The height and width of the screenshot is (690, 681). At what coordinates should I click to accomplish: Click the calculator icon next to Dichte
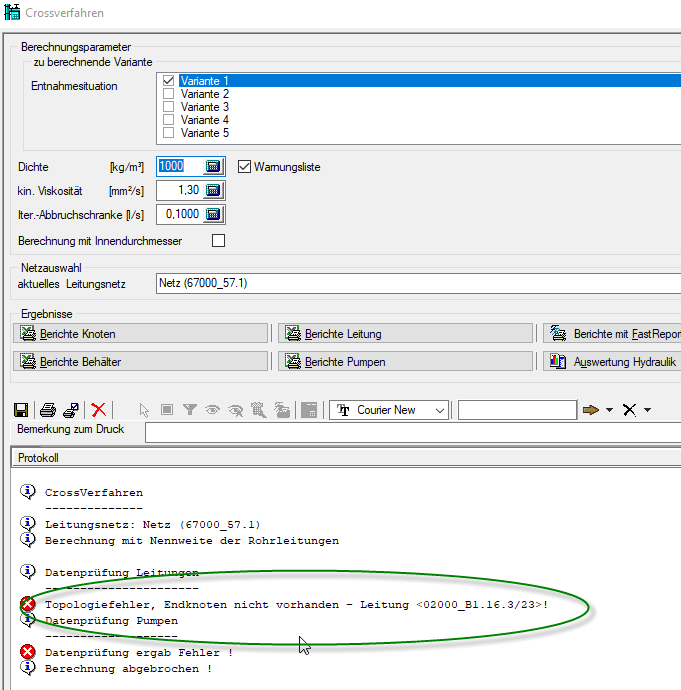213,167
